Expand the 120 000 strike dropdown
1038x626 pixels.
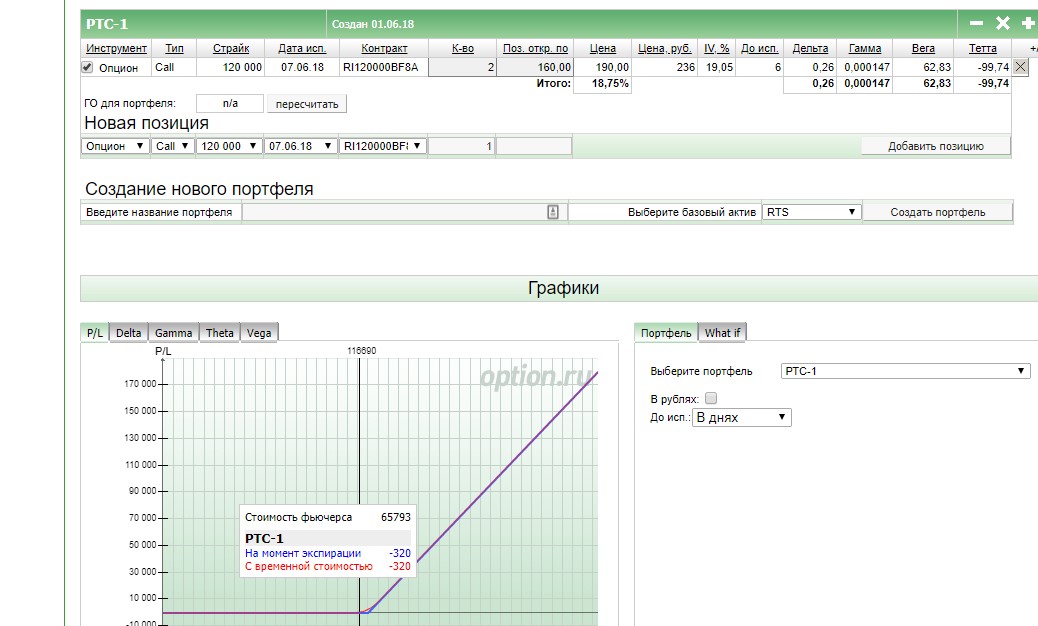tap(229, 146)
